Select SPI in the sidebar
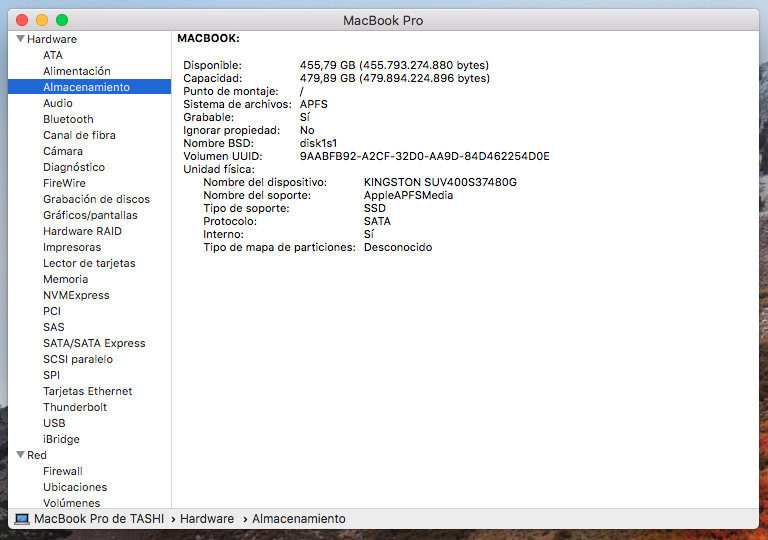This screenshot has height=540, width=768. tap(51, 375)
